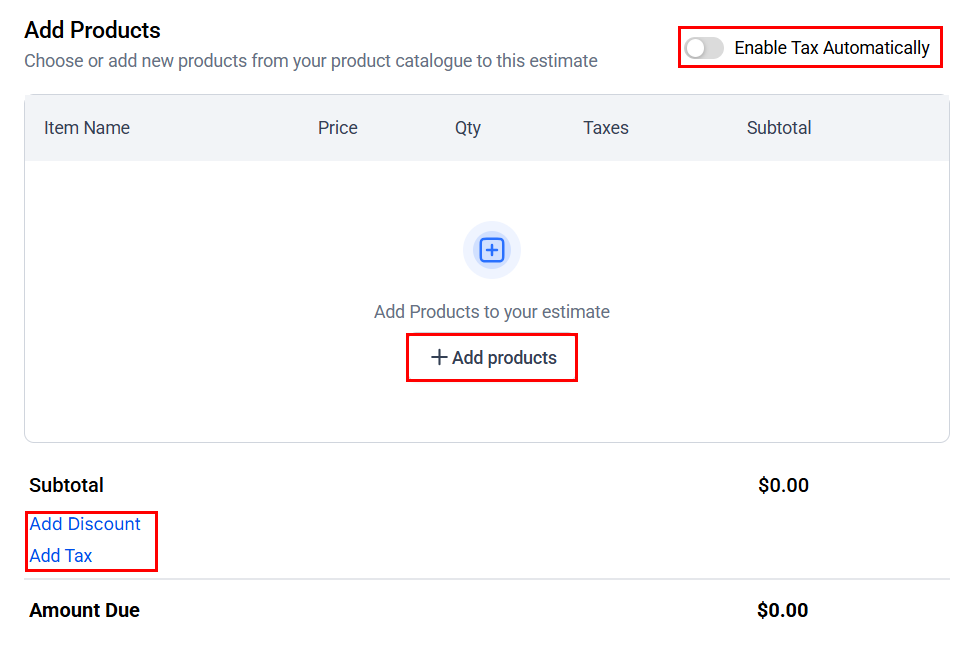Click the Amount Due $0.00 value
This screenshot has width=978, height=650.
783,610
